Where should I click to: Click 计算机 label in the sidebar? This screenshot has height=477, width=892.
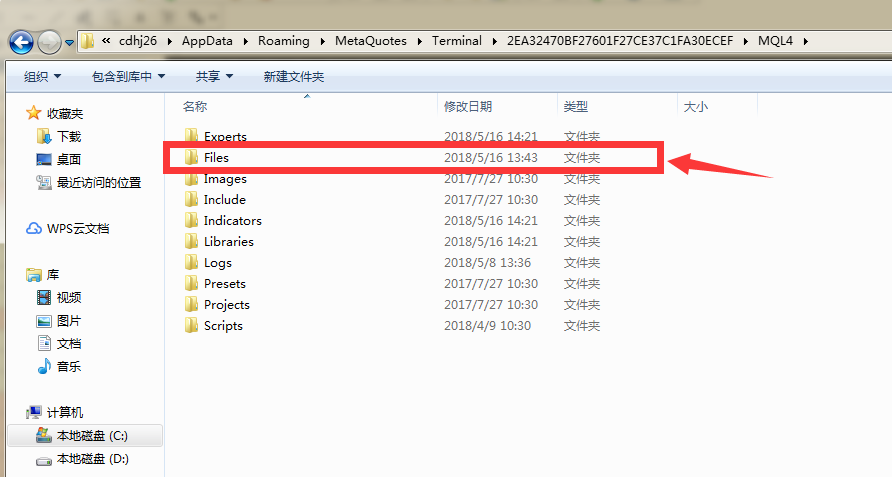point(65,412)
